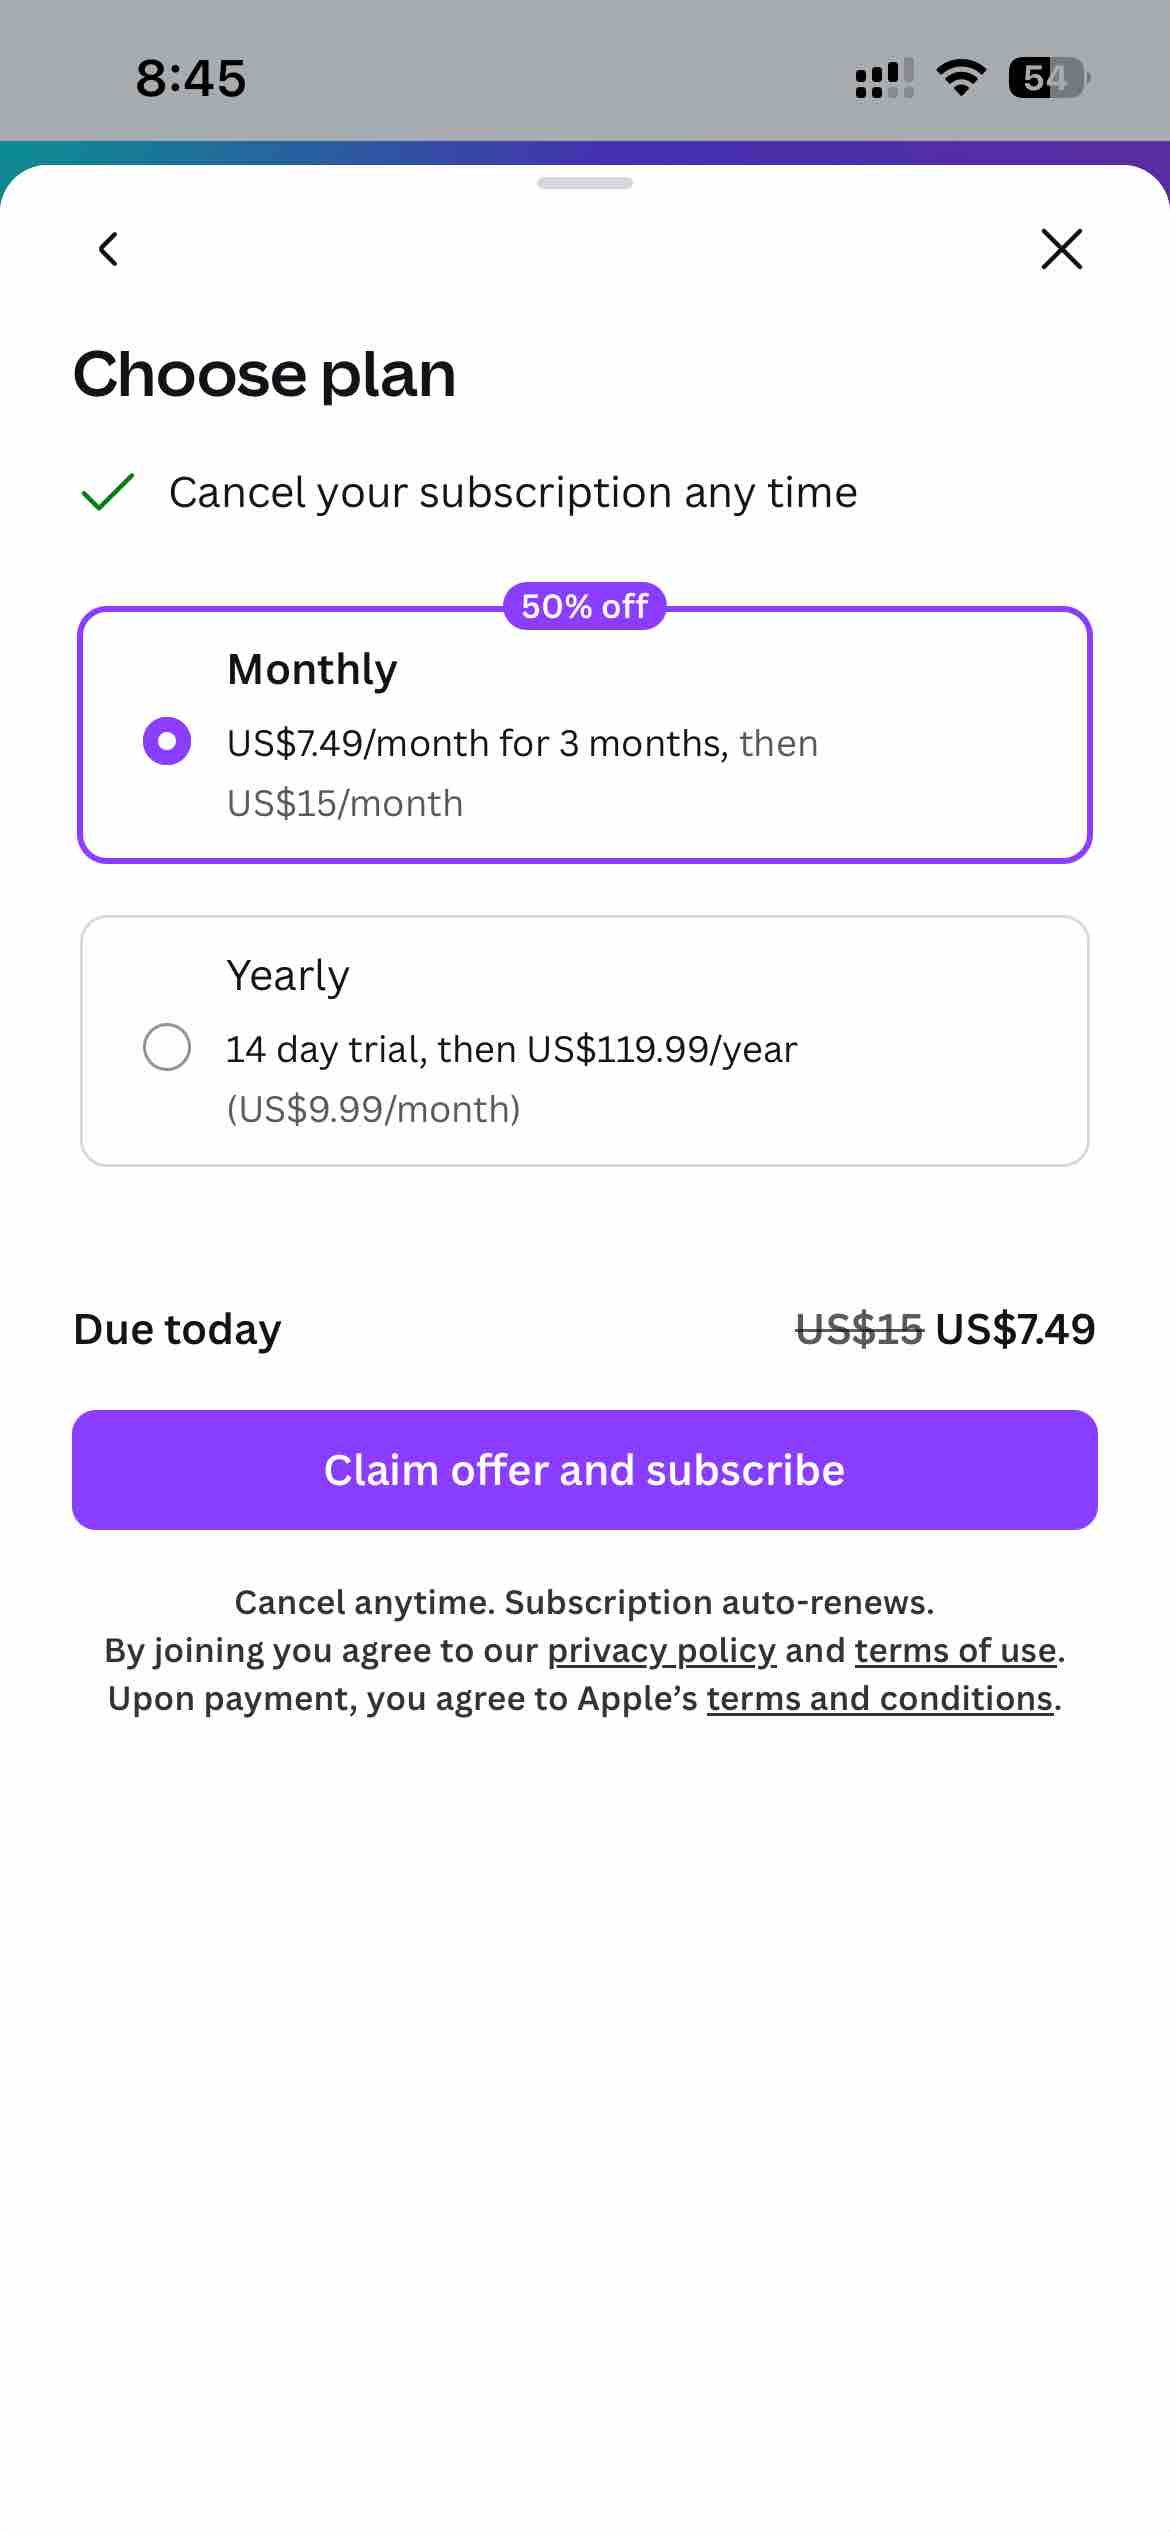Screen dimensions: 1170x2532
Task: Tap the Choose plan heading
Action: [x=265, y=375]
